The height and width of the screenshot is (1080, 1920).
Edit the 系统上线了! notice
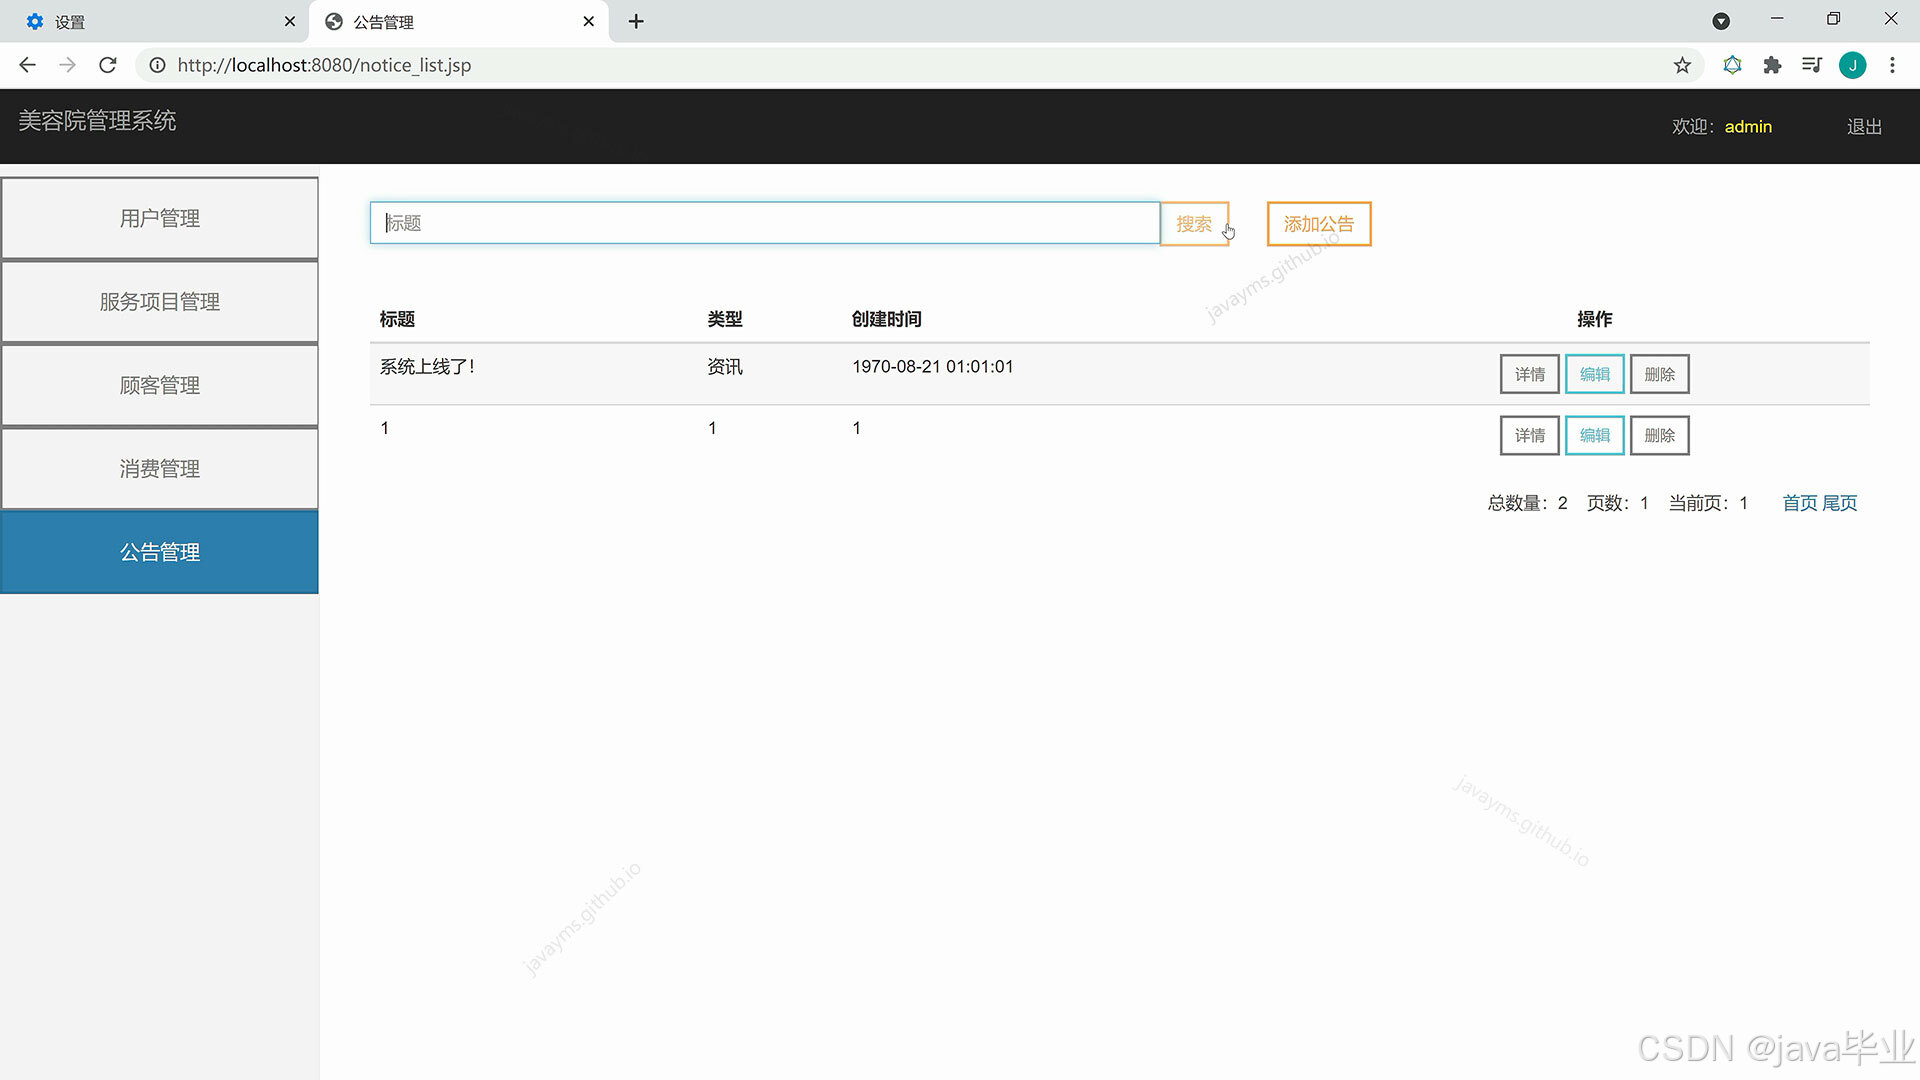[x=1594, y=374]
